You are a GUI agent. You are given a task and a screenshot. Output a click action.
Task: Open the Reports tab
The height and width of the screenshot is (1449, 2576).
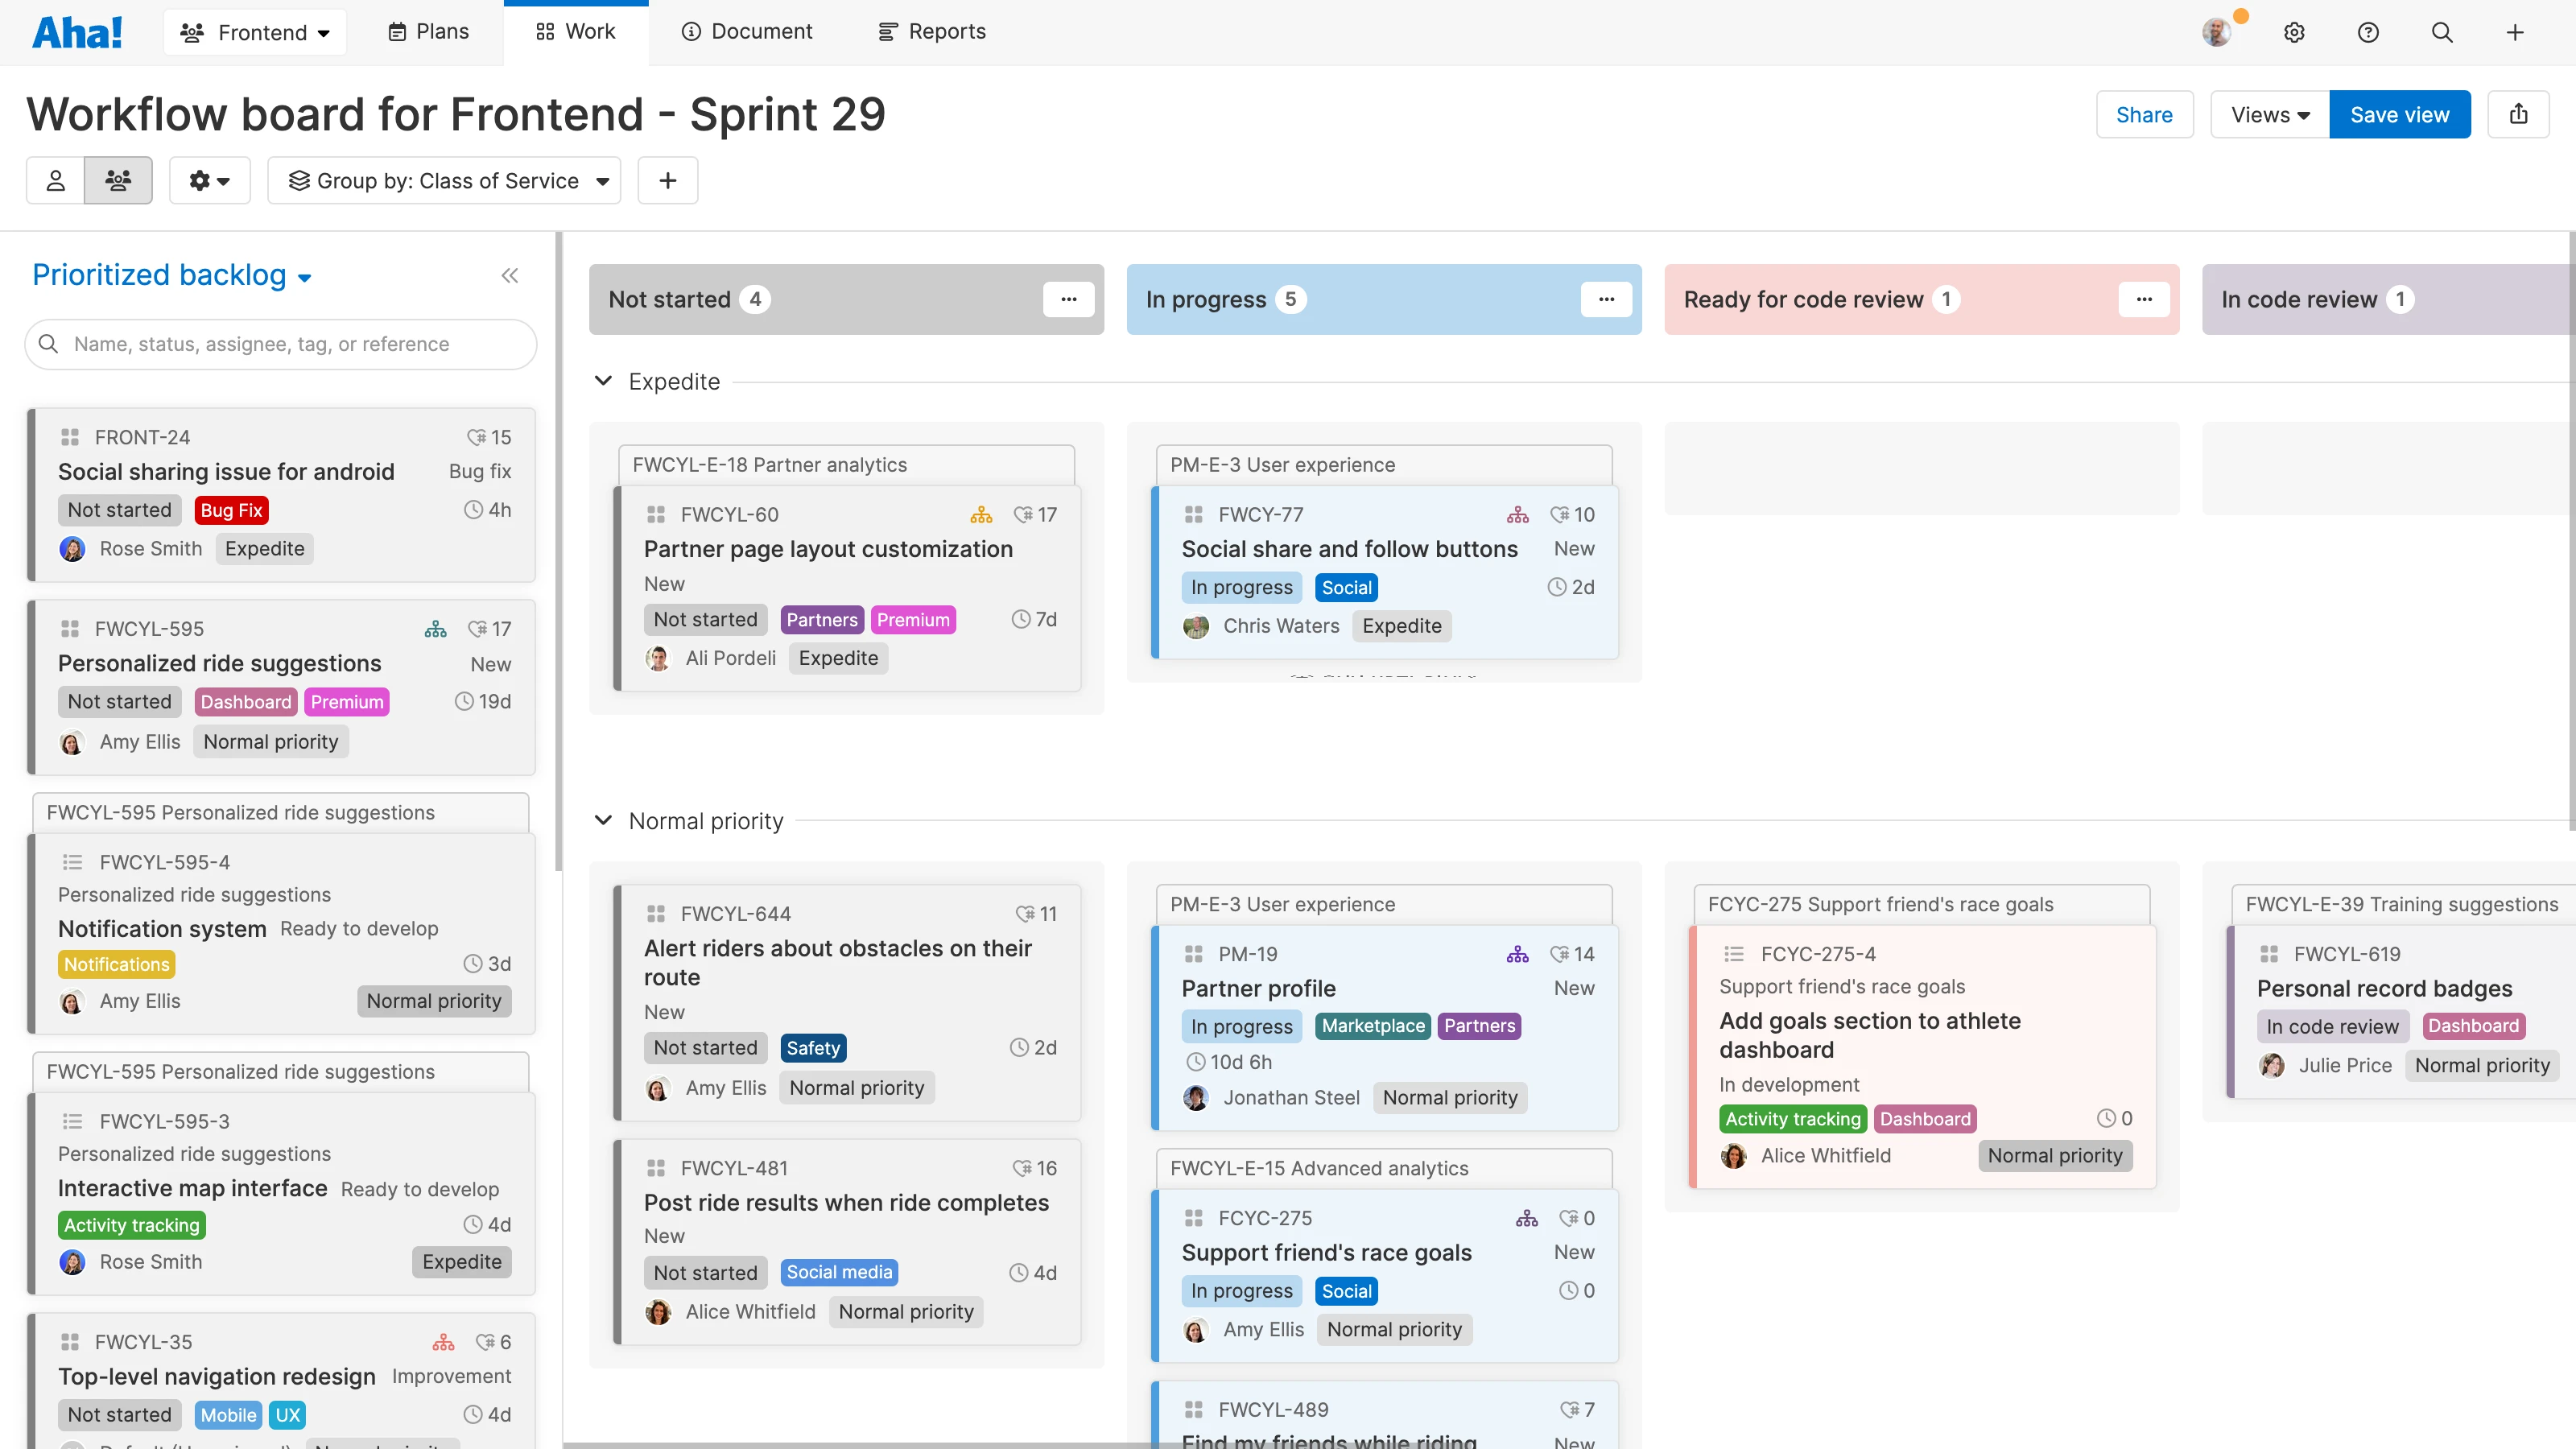[x=931, y=31]
